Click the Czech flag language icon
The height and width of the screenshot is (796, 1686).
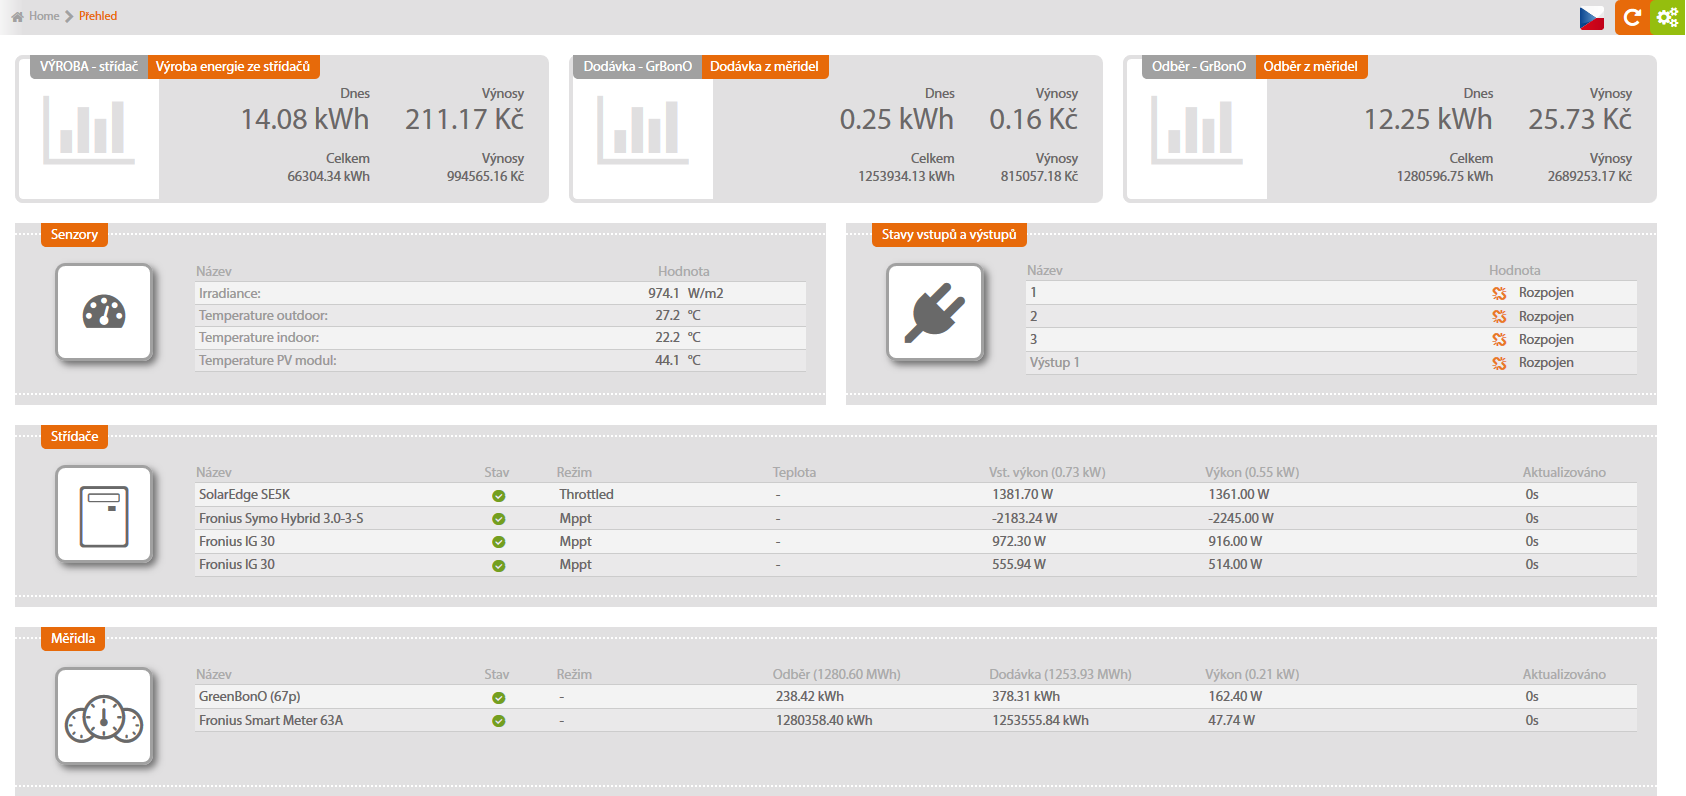tap(1591, 18)
